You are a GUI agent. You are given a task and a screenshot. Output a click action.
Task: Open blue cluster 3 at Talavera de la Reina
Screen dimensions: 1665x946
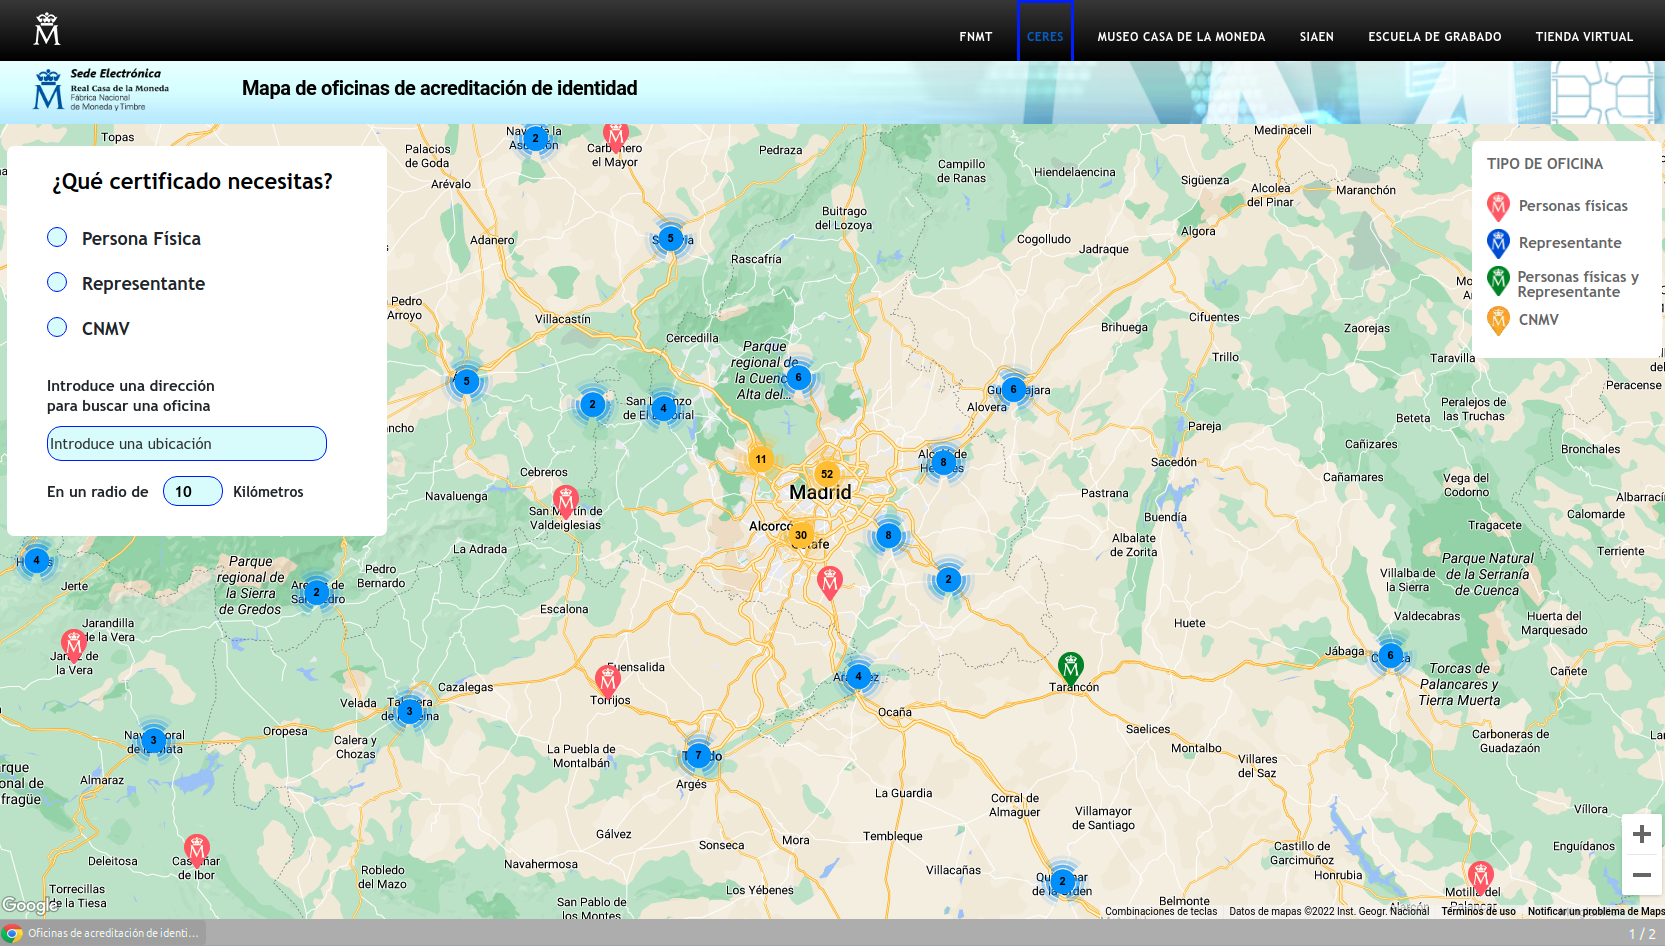409,711
